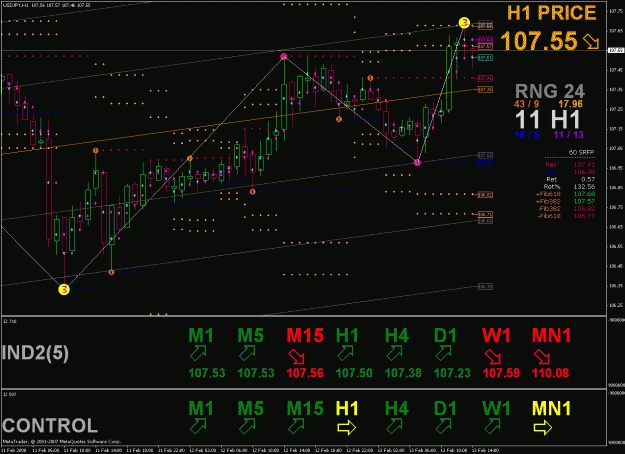Viewport: 625px width, 454px height.
Task: Click the MetaTrader copyright notice
Action: [61, 442]
